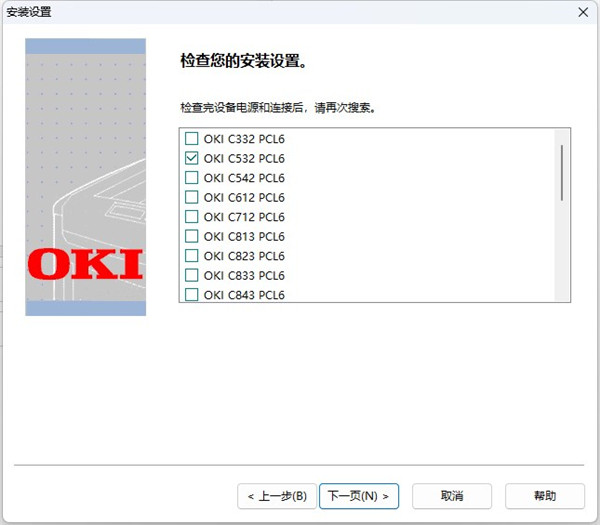Click the OKI C823 PCL6 label text

(x=244, y=256)
